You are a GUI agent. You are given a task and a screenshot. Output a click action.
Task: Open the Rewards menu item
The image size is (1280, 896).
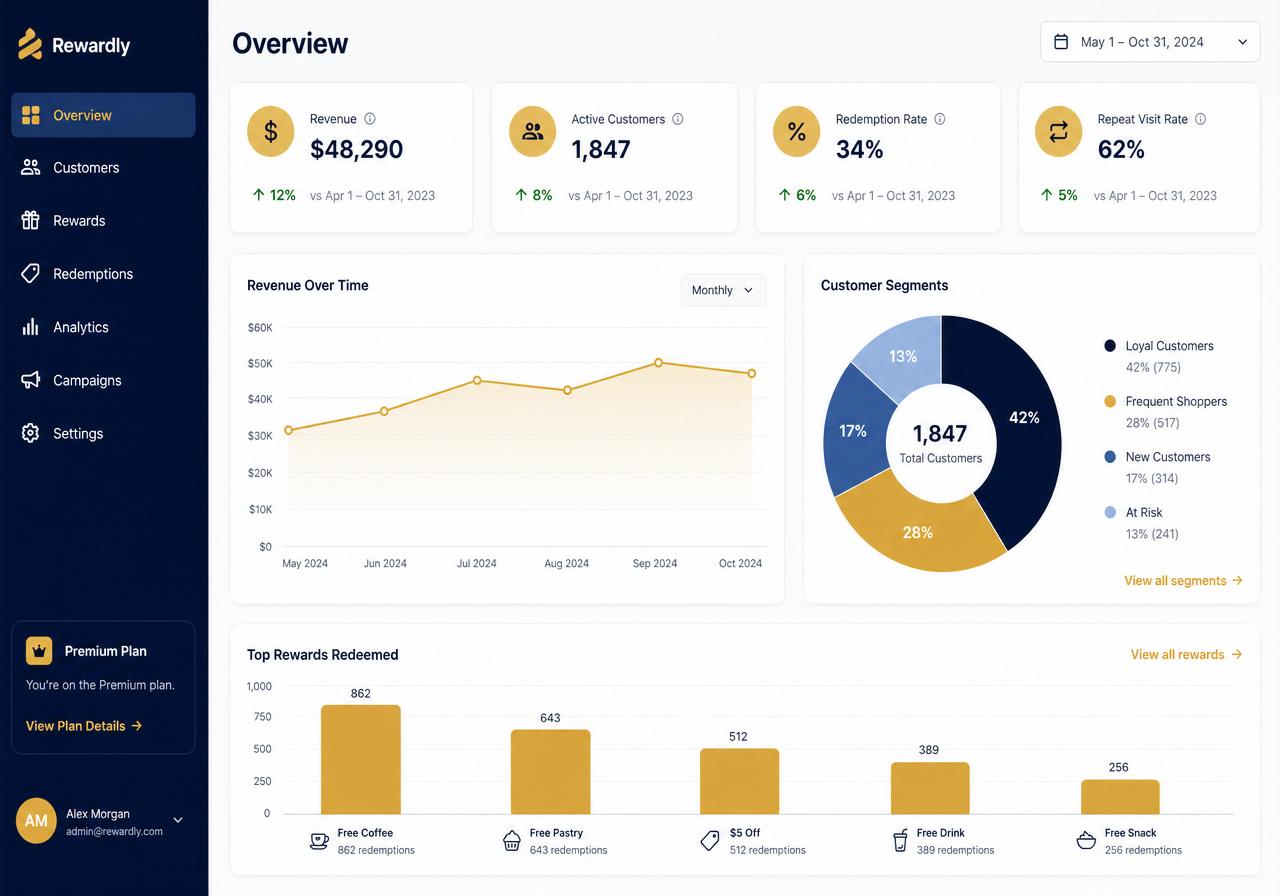pyautogui.click(x=103, y=220)
